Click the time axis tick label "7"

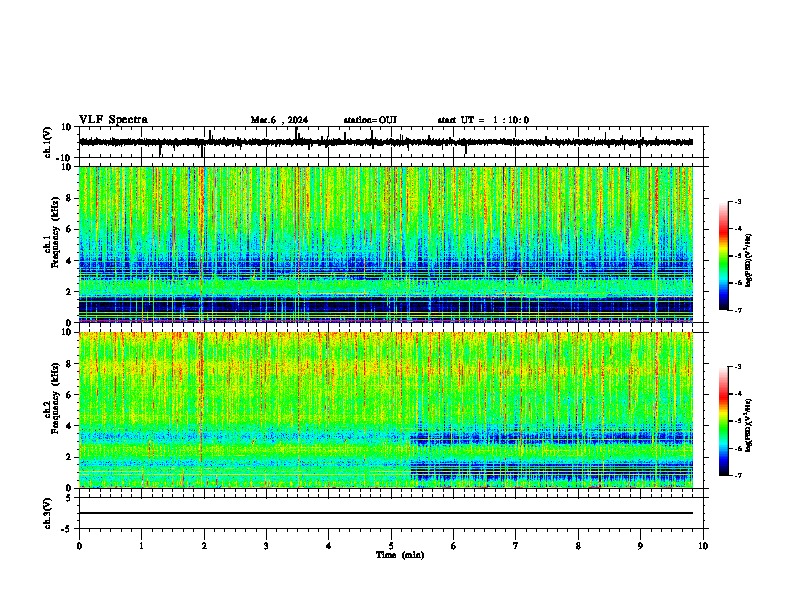point(516,546)
